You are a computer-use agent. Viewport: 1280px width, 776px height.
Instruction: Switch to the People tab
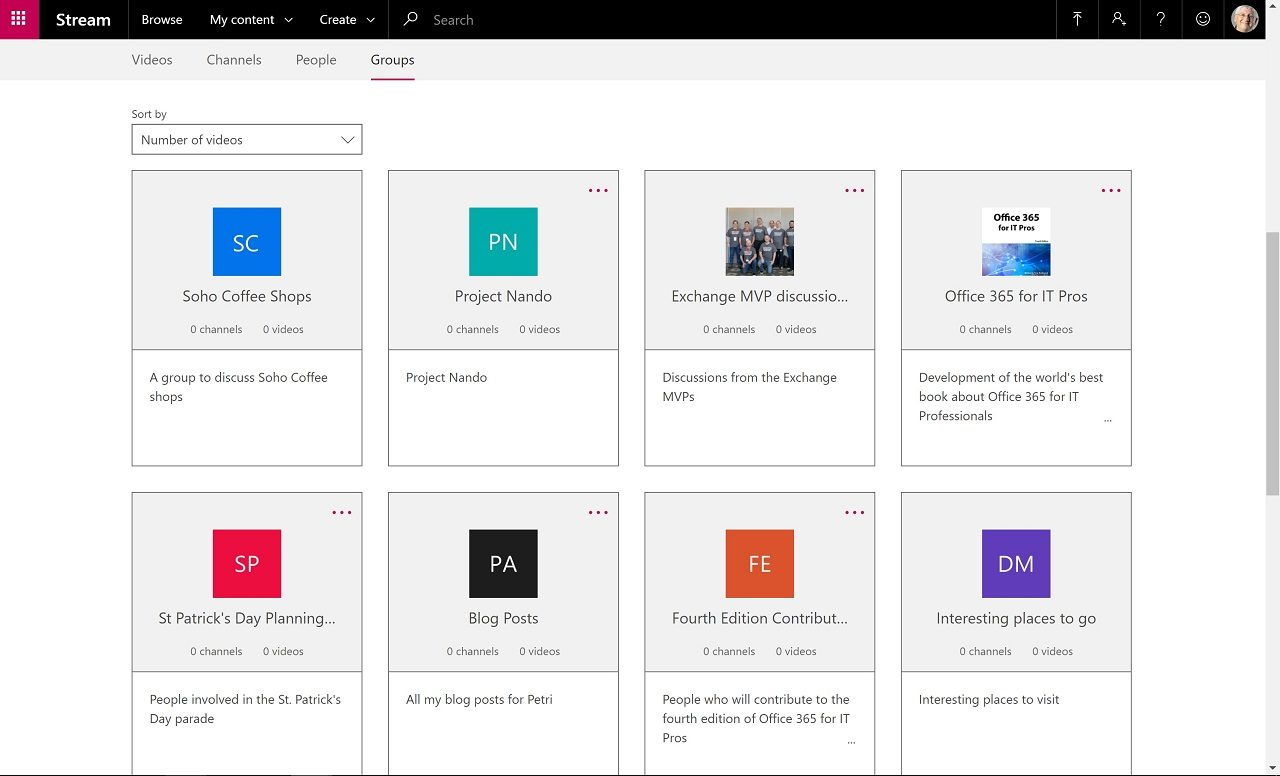coord(316,60)
